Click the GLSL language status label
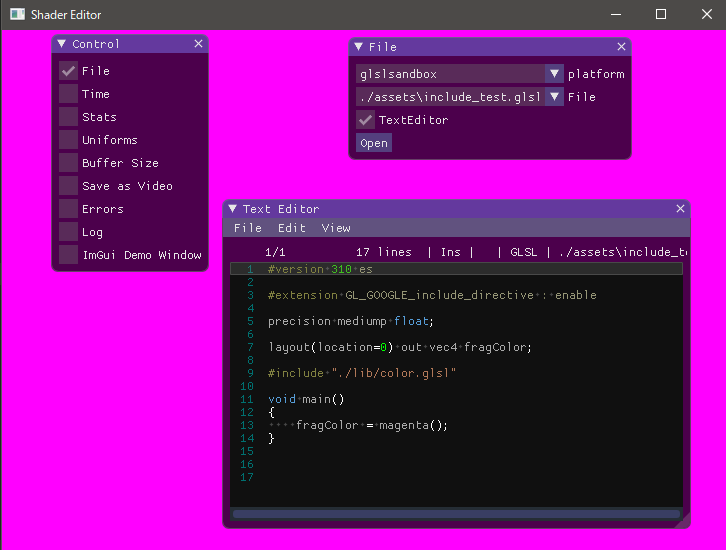 point(524,252)
